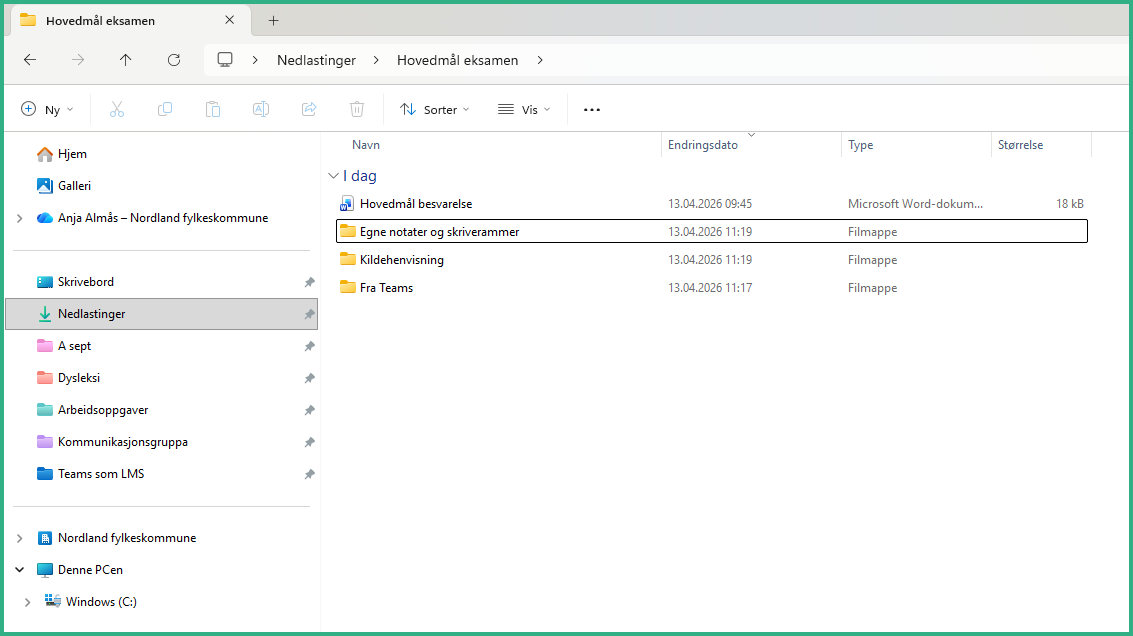Viewport: 1133px width, 636px height.
Task: Click the Cut scissors icon
Action: click(117, 110)
